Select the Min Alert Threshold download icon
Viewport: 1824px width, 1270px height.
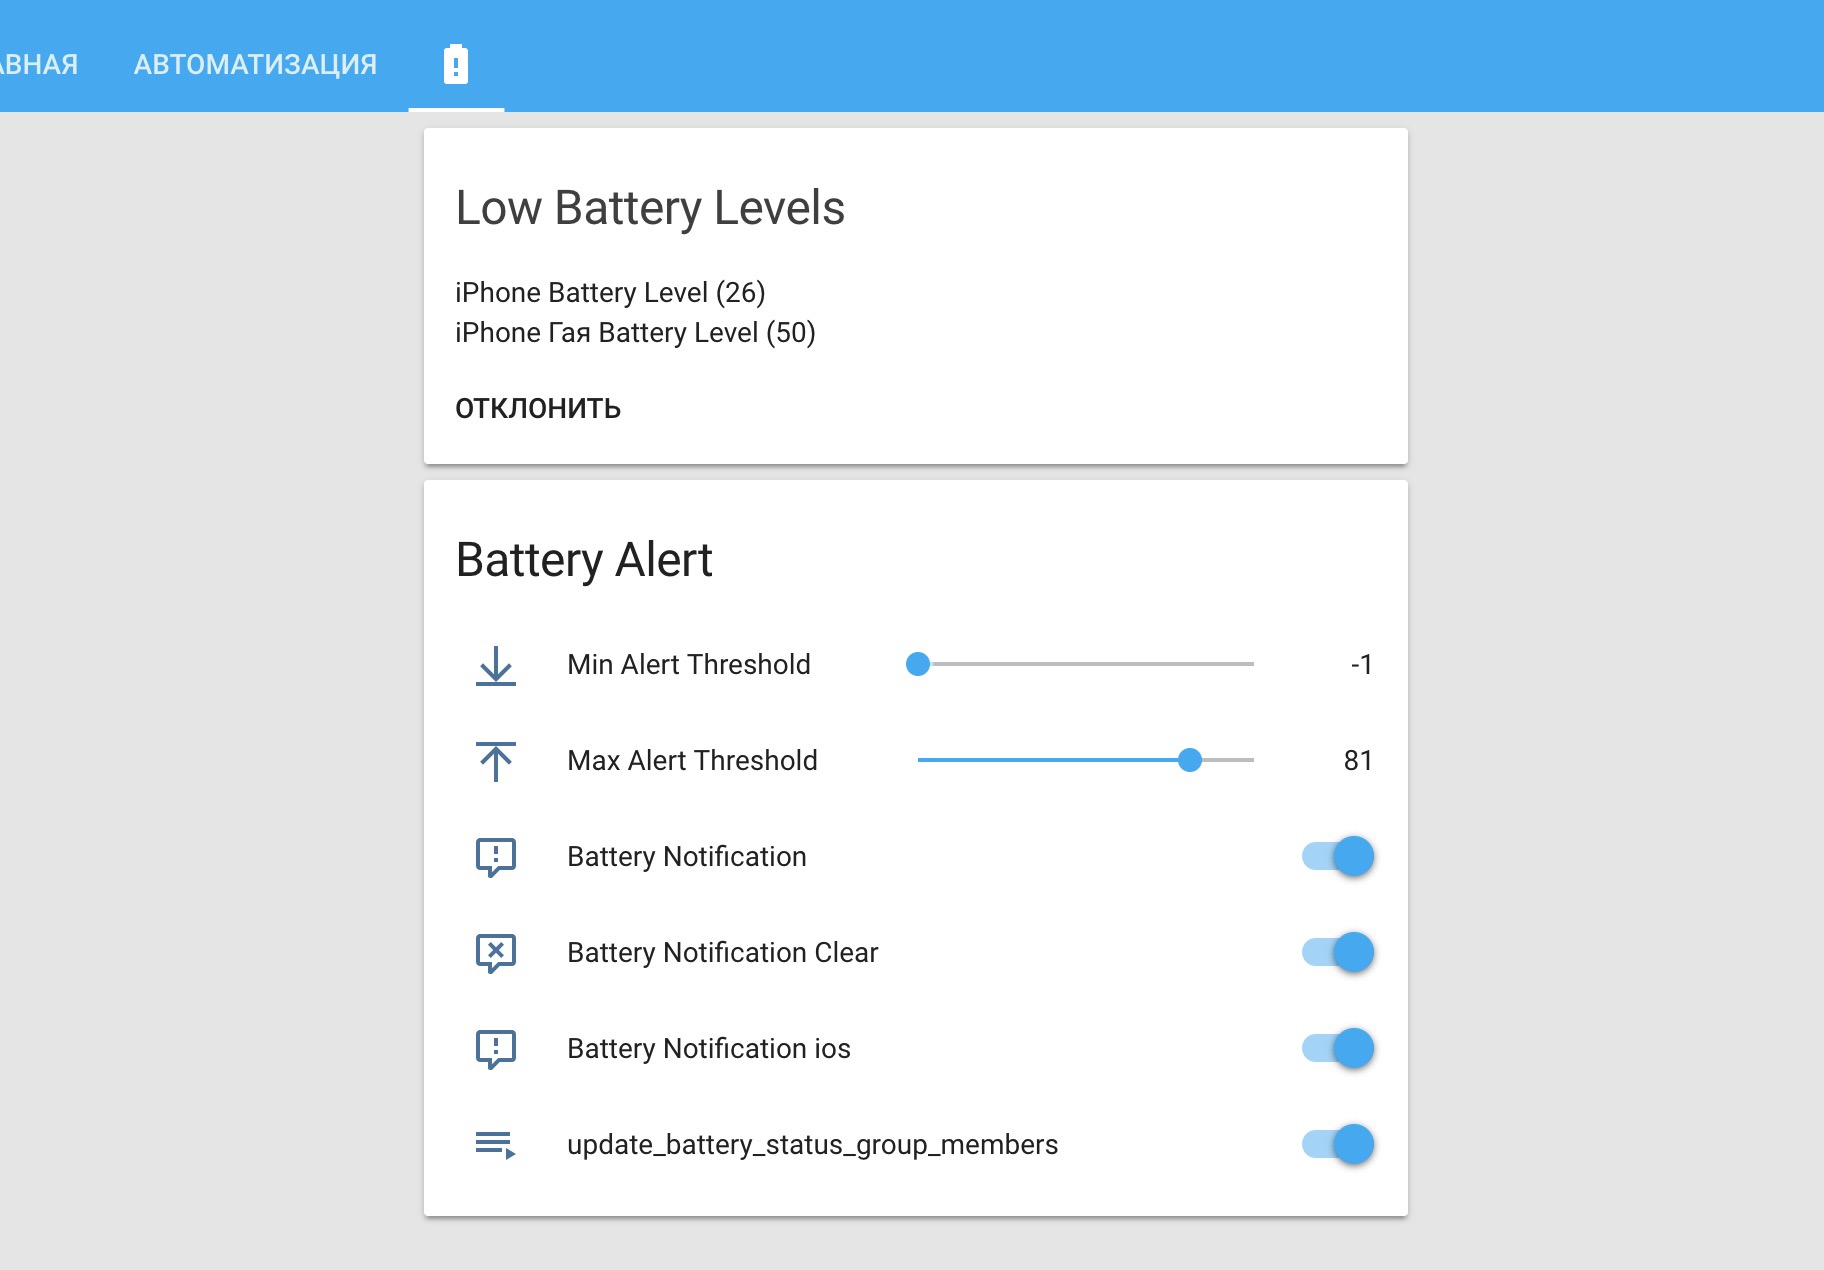click(x=495, y=665)
